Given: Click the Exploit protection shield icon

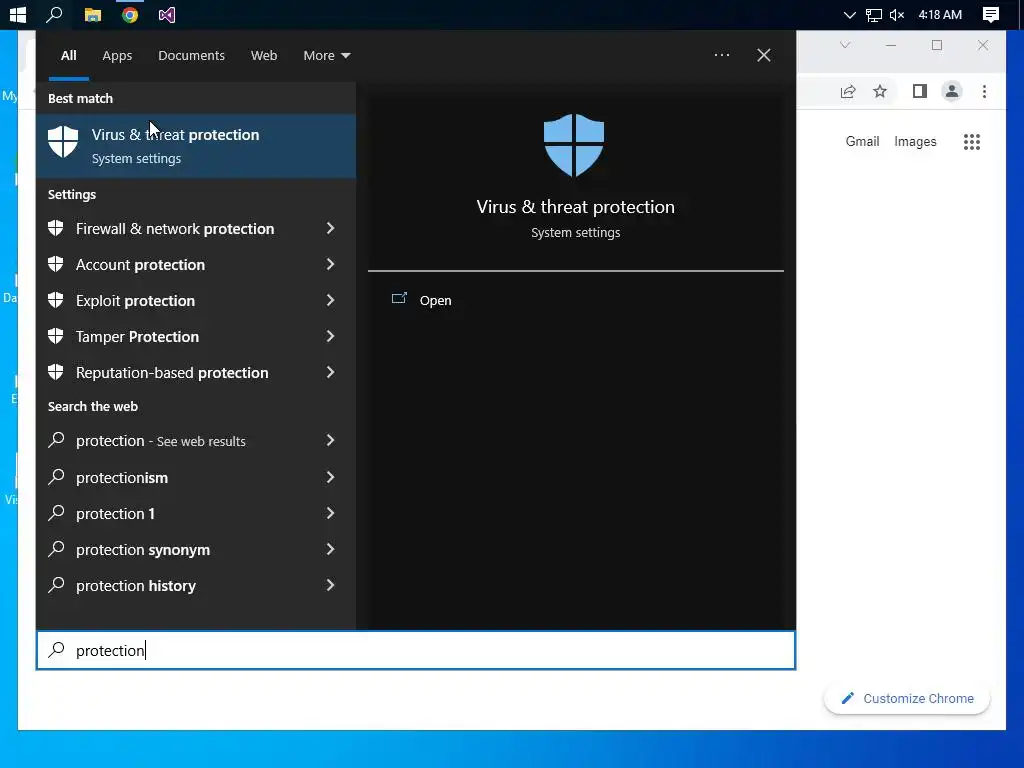Looking at the screenshot, I should (56, 300).
